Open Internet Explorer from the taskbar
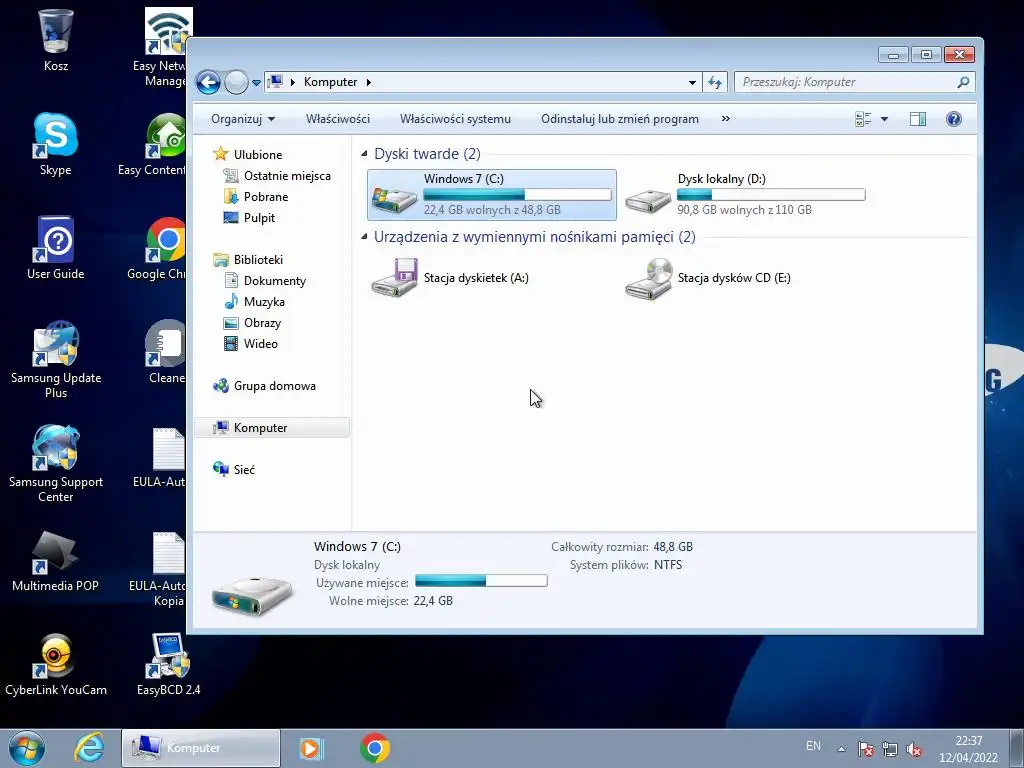The image size is (1024, 768). [x=89, y=748]
